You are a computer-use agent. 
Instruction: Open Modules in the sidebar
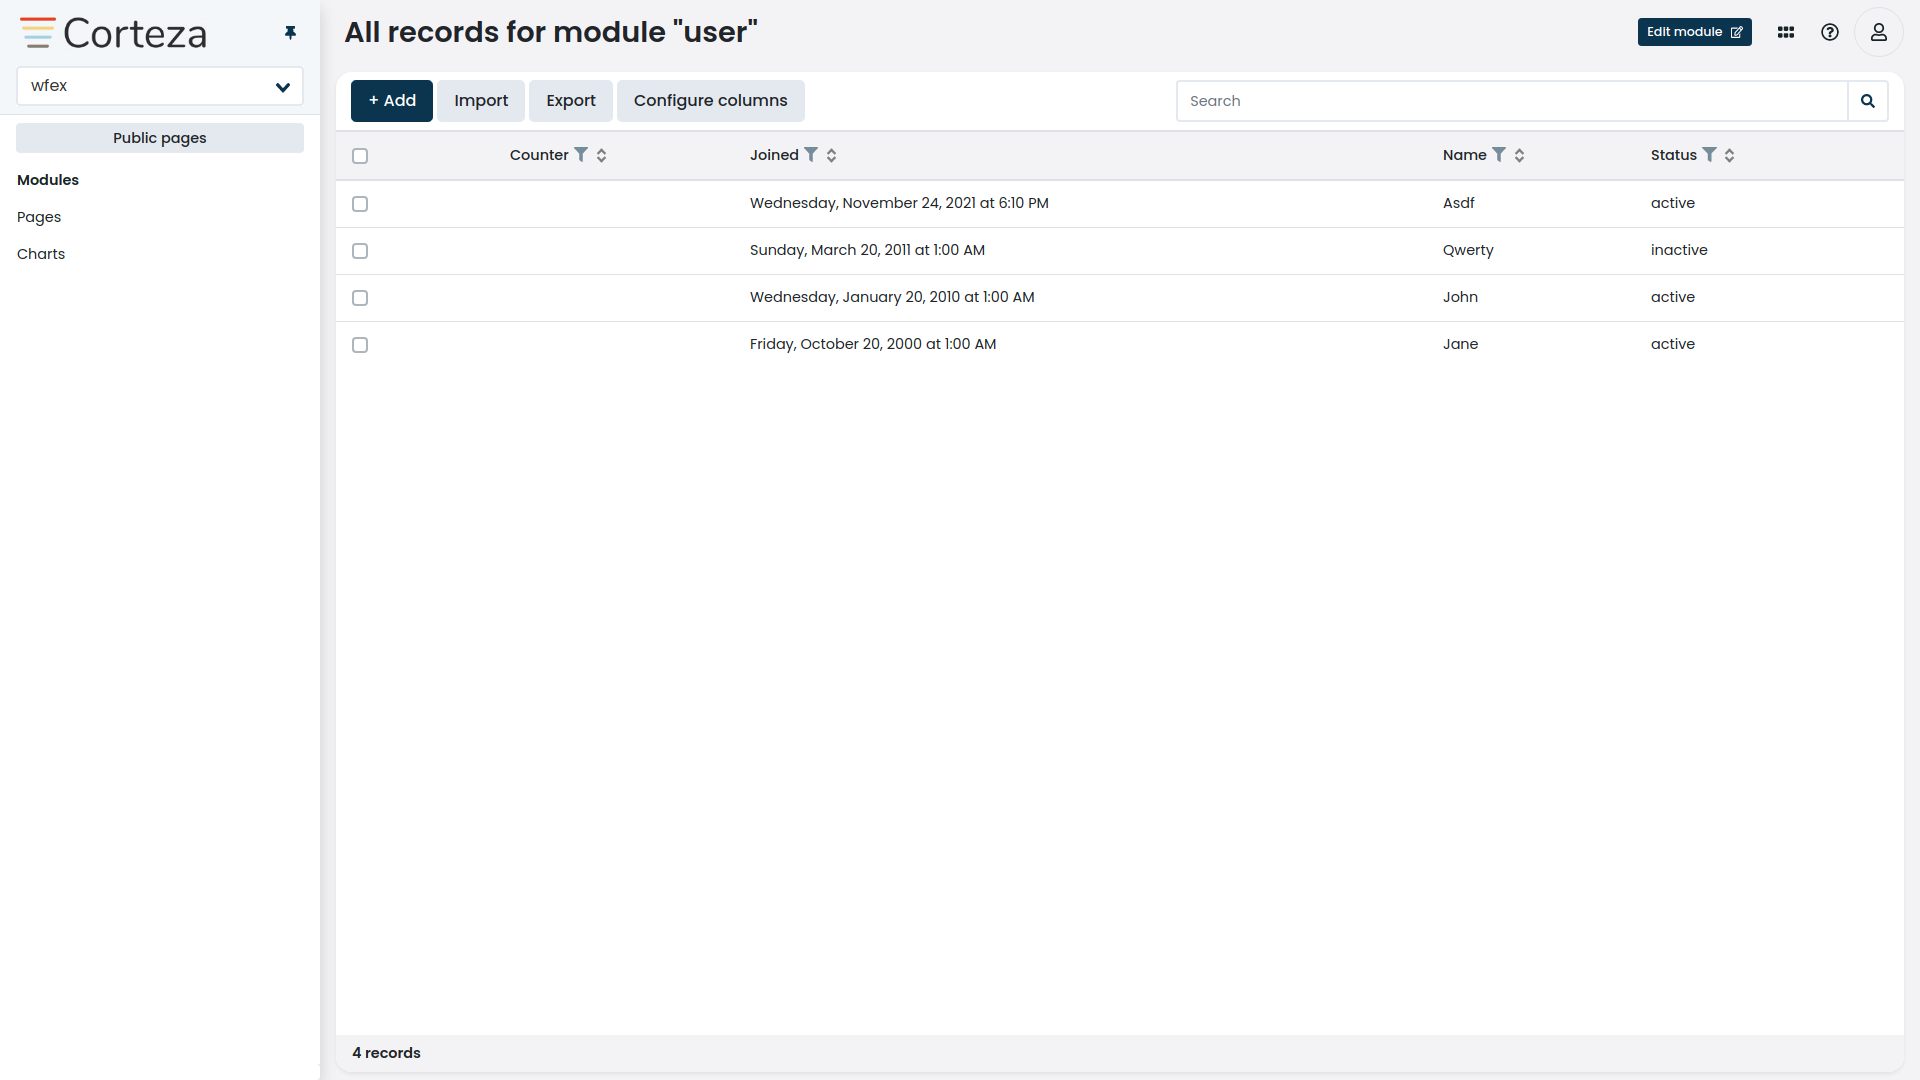(x=48, y=180)
